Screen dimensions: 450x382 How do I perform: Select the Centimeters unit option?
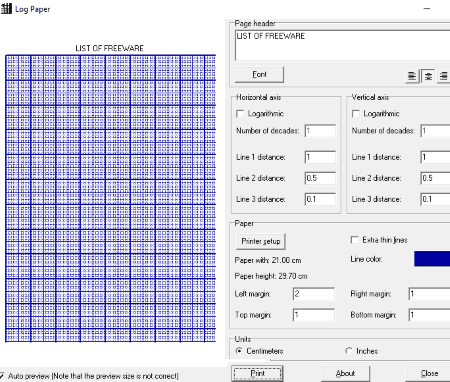pyautogui.click(x=239, y=351)
